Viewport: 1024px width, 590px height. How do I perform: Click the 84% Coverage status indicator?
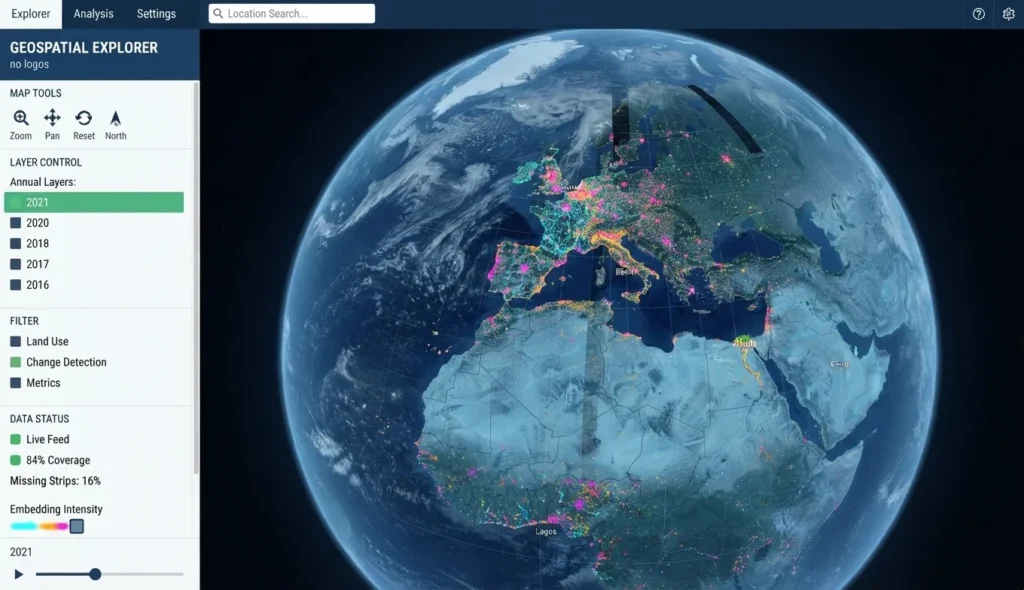[16, 460]
